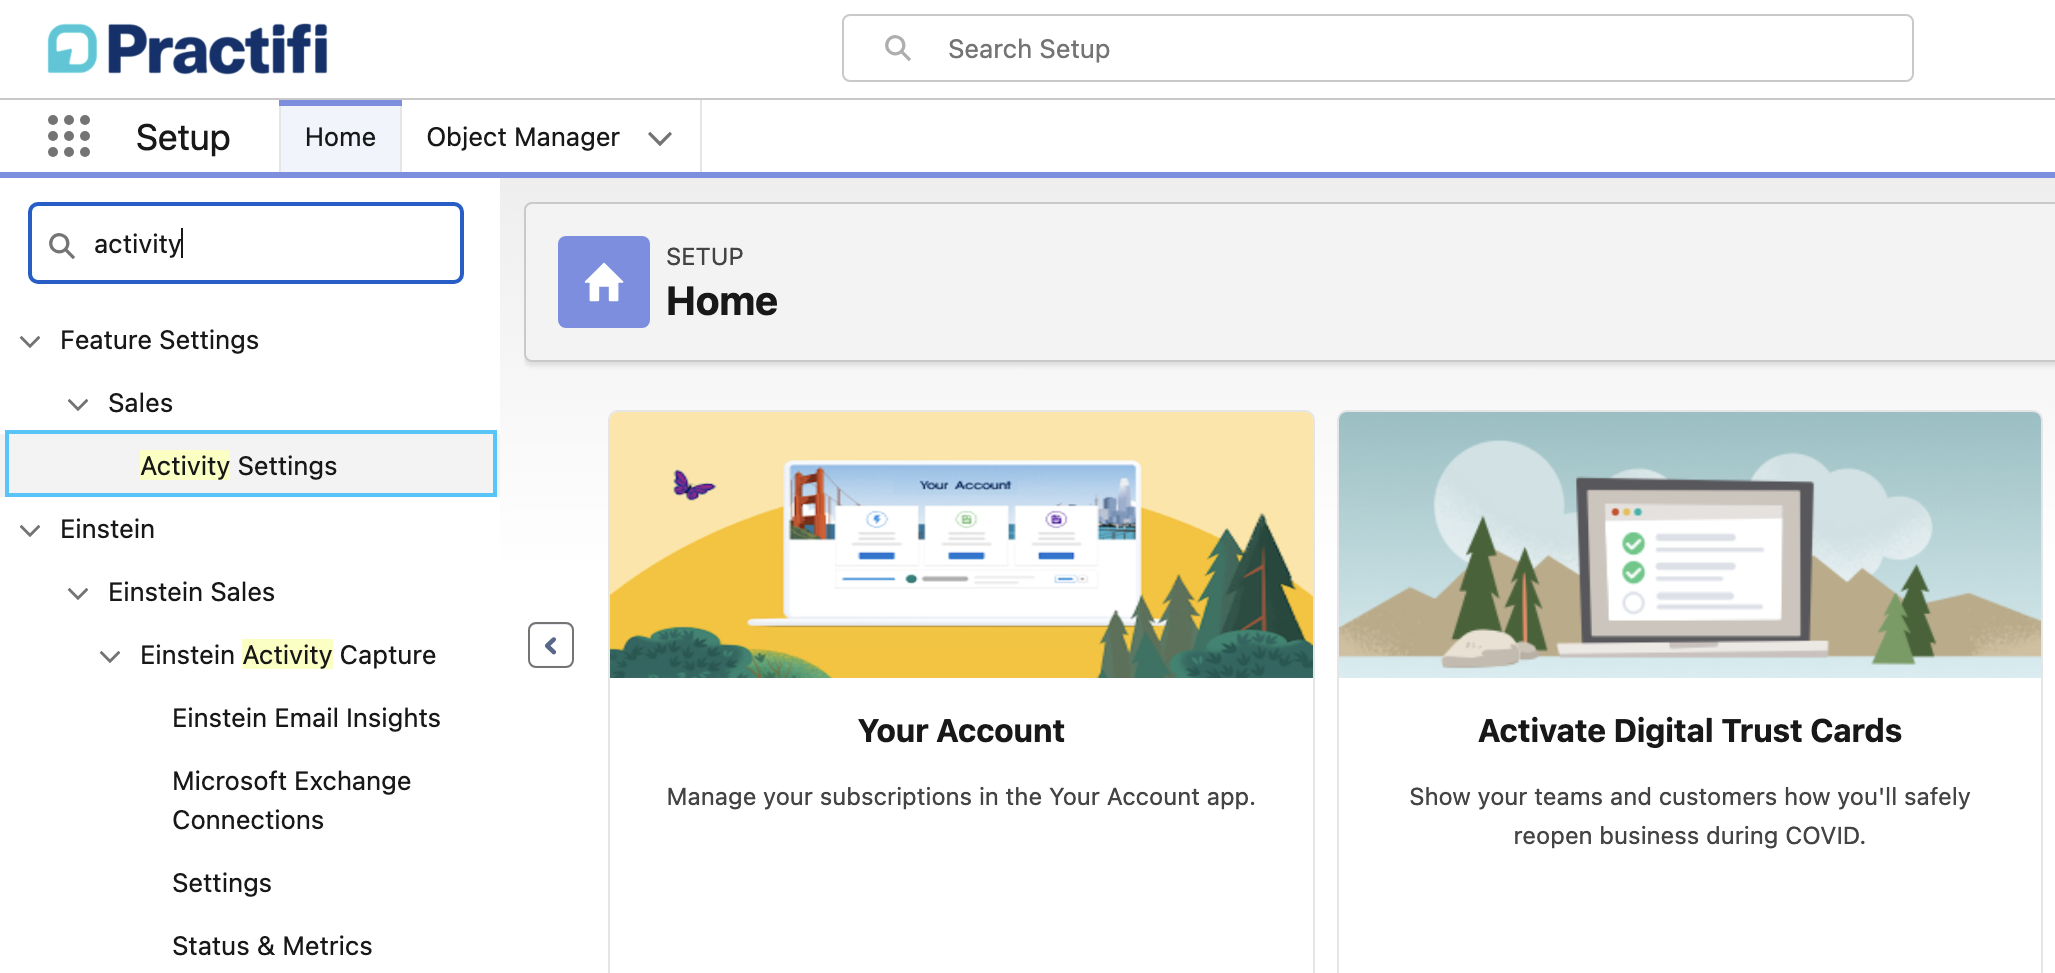Viewport: 2055px width, 973px height.
Task: Click the Your Account card title
Action: point(961,731)
